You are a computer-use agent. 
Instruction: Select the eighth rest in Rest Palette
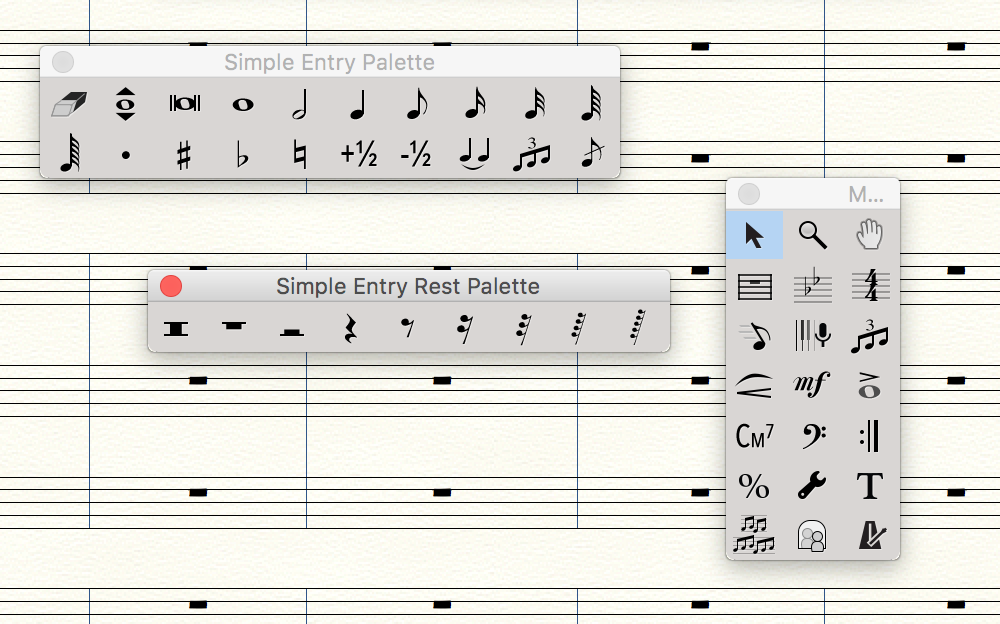(x=407, y=328)
